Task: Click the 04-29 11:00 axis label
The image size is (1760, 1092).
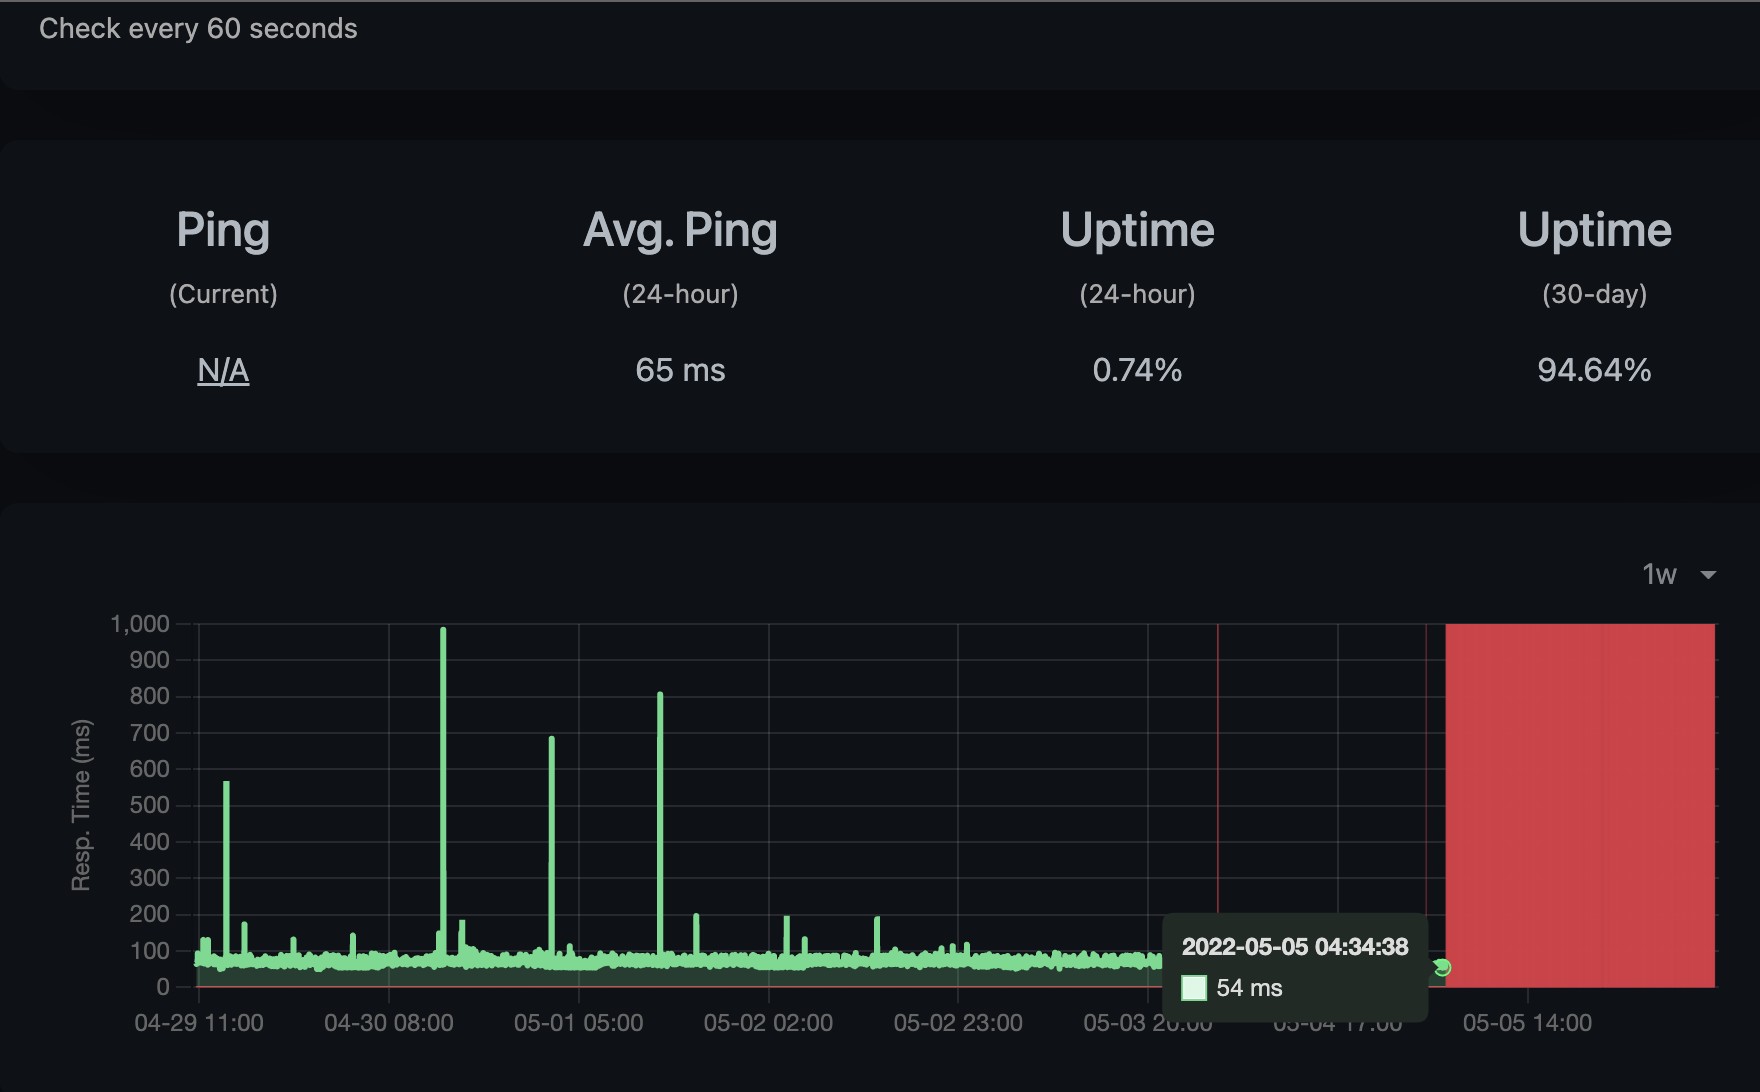Action: 199,1023
